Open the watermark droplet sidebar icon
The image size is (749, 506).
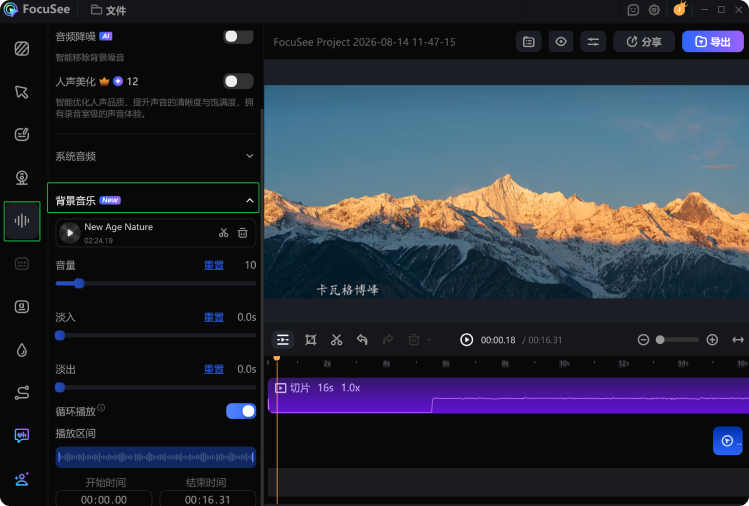(x=22, y=350)
